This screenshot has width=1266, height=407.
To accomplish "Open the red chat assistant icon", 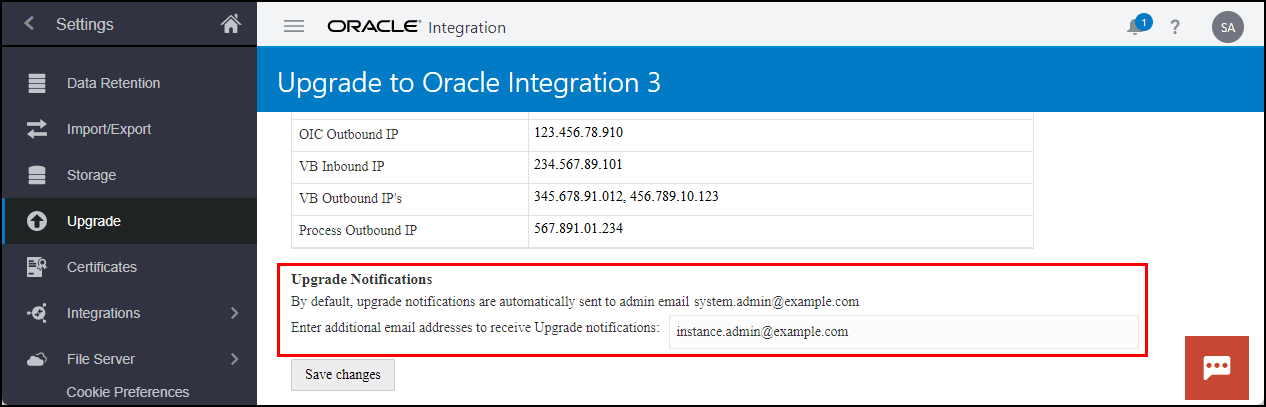I will coord(1216,368).
